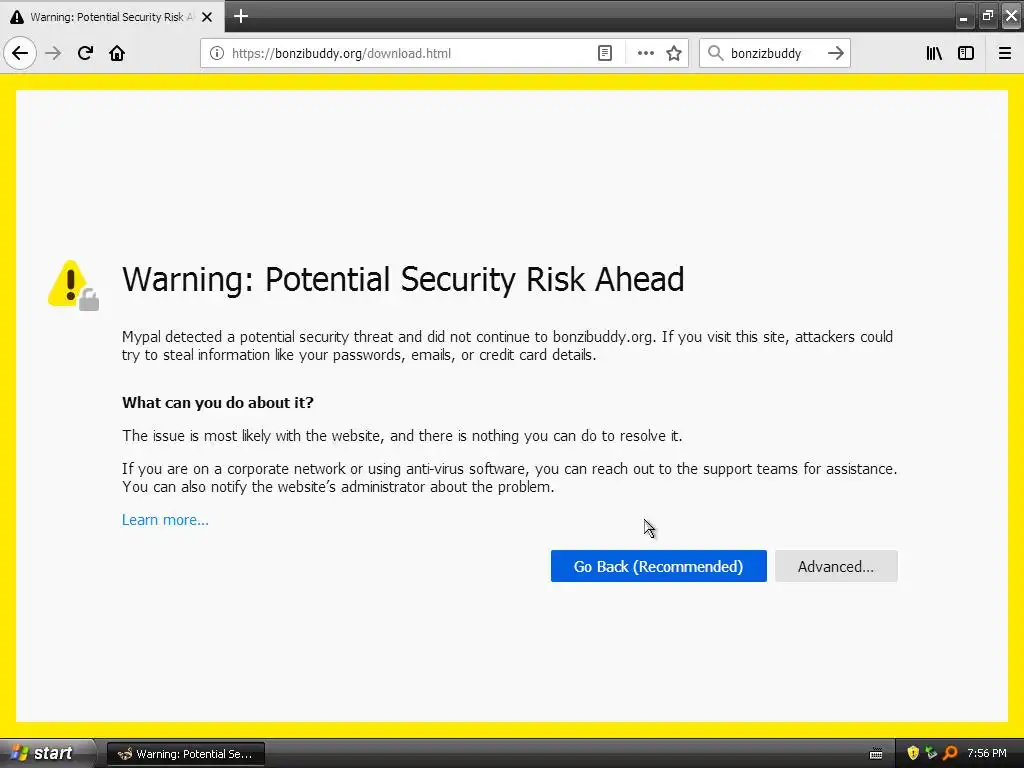The width and height of the screenshot is (1024, 768).
Task: Click the Windows start button
Action: point(46,753)
